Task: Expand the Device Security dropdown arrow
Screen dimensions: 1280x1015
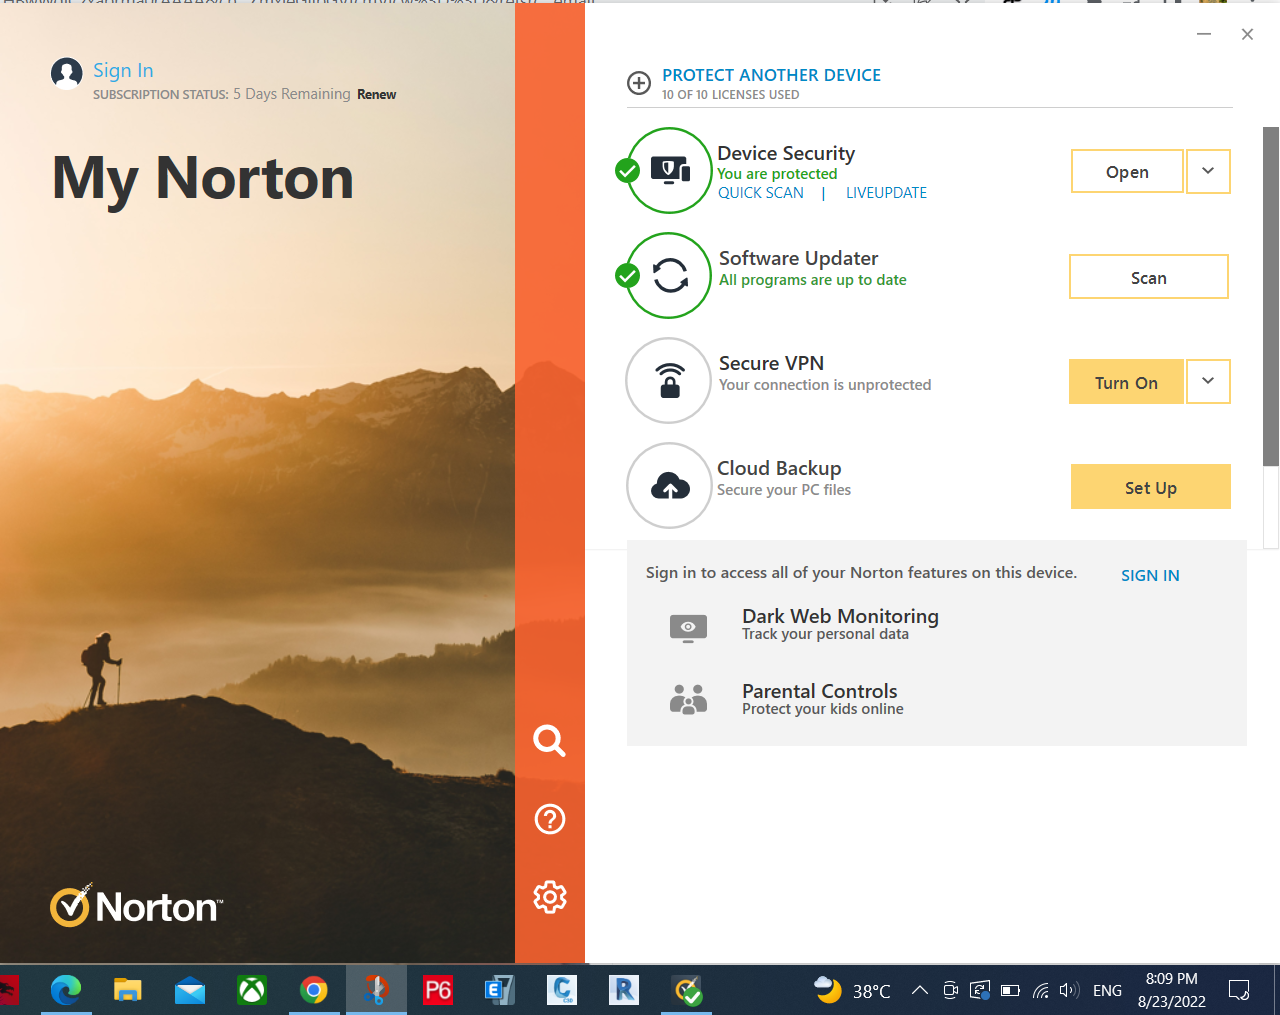Action: click(1208, 172)
